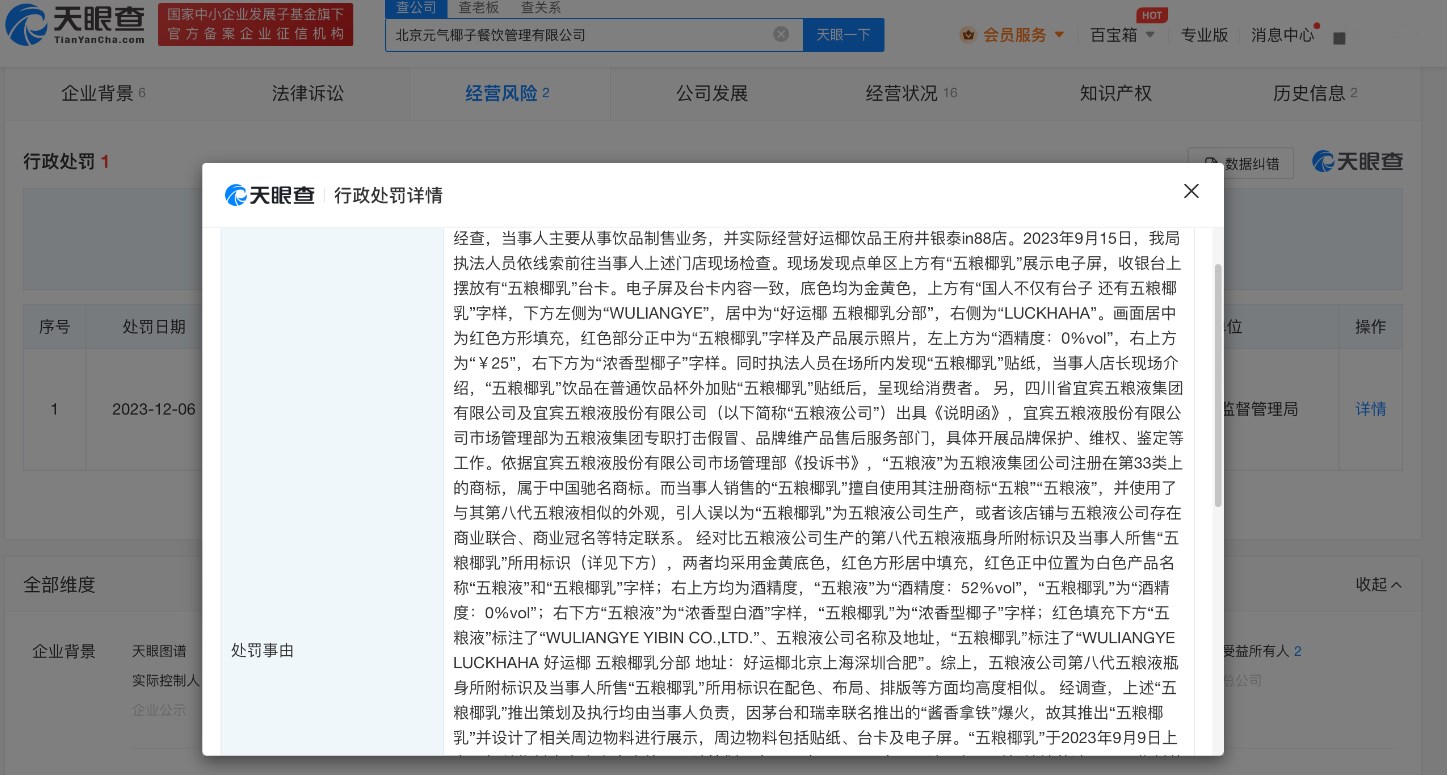Select the 企业背景 tab
The image size is (1447, 775).
(x=103, y=93)
